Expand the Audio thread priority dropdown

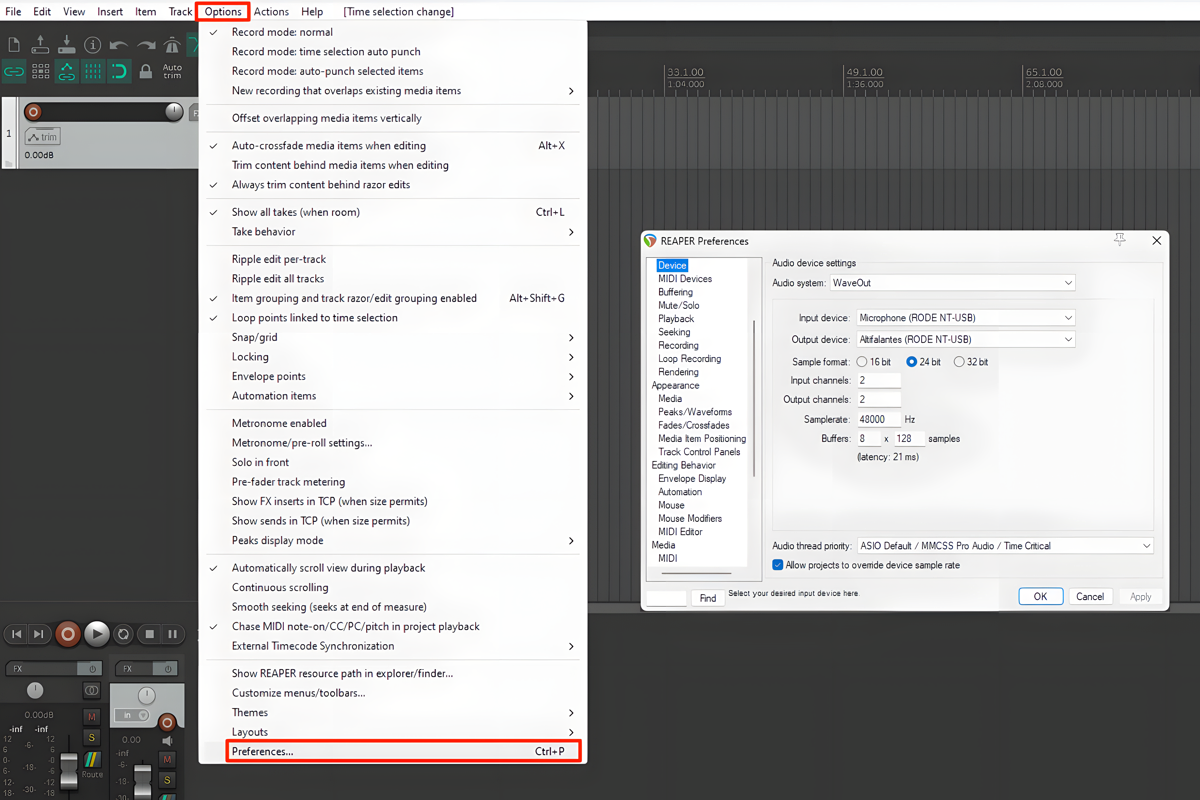[1005, 546]
